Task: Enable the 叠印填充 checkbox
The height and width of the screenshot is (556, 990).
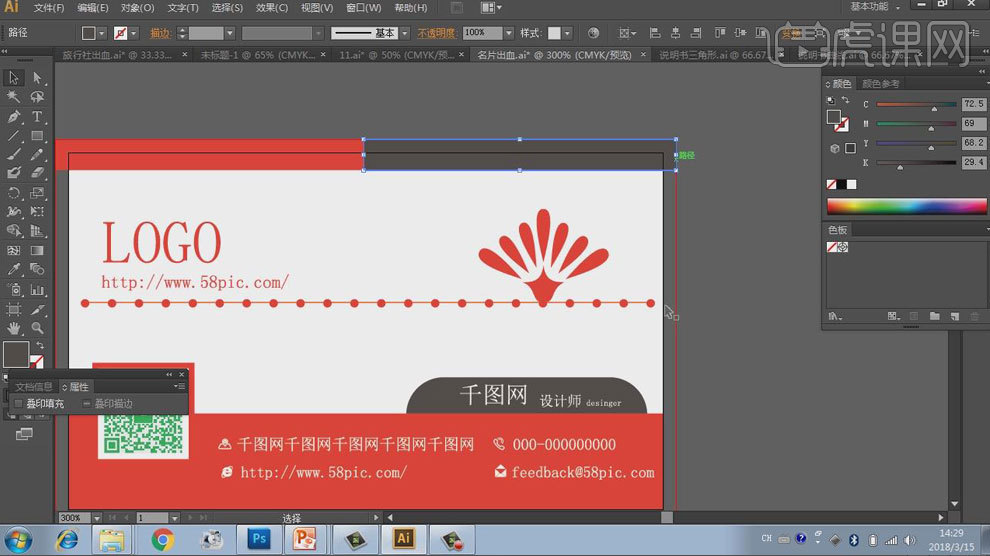Action: coord(18,403)
